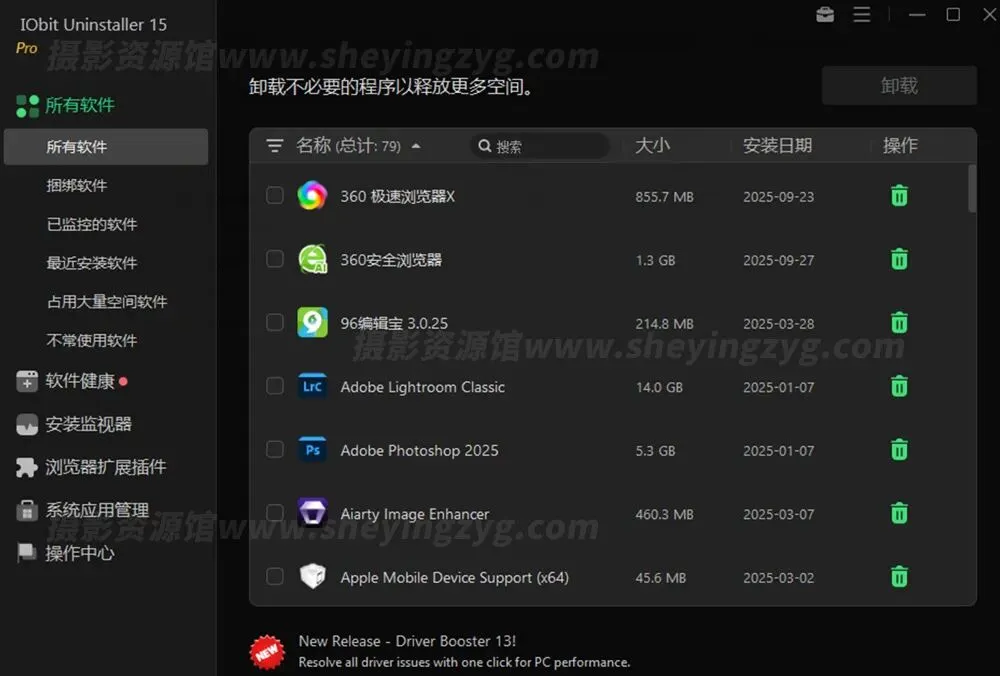Click the software list vertical scrollbar
The image size is (1000, 676).
click(972, 189)
